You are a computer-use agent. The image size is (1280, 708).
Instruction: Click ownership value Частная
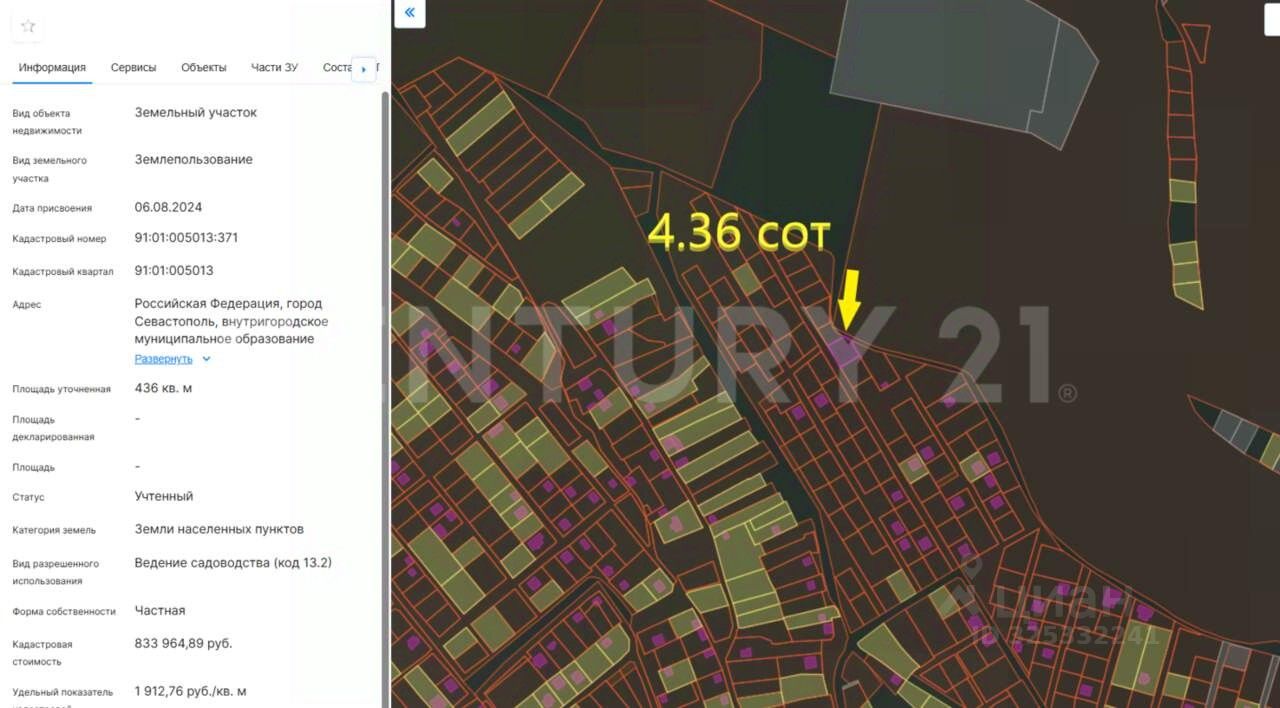point(160,610)
